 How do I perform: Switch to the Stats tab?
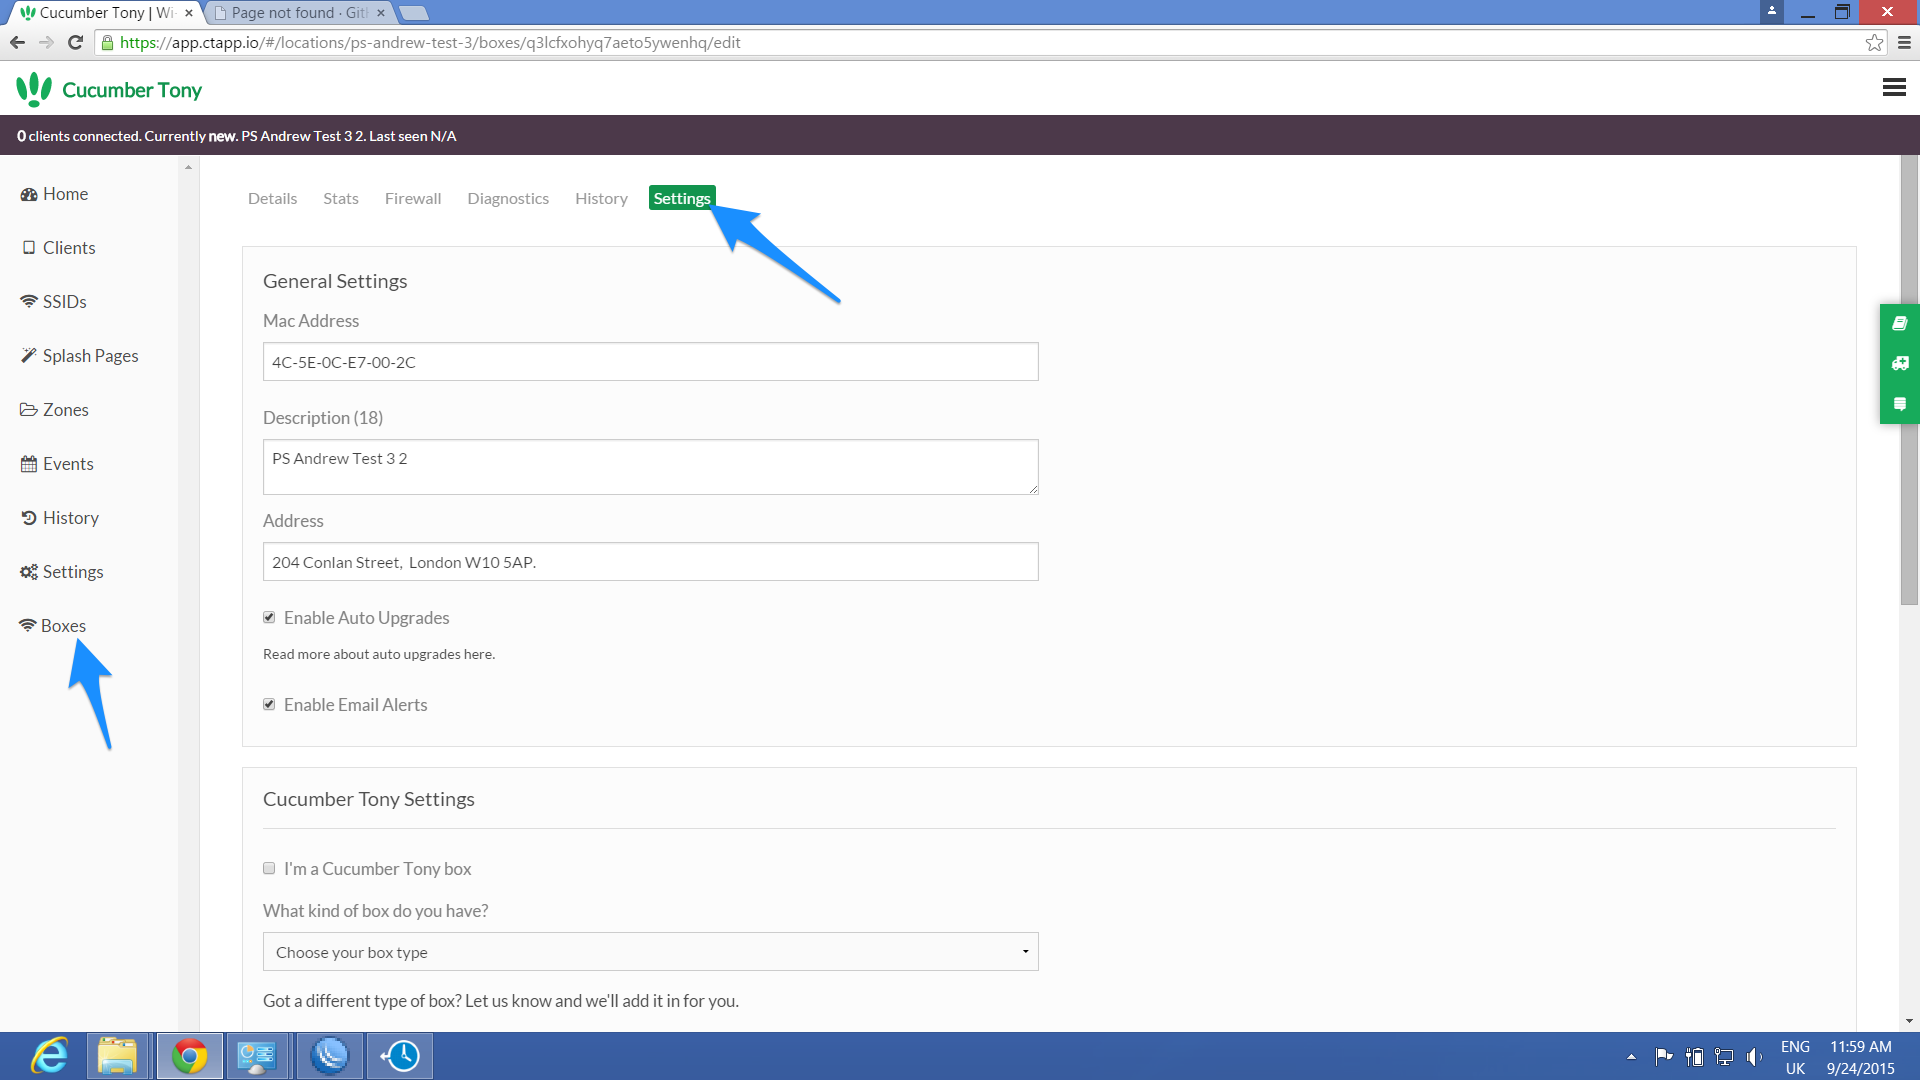point(340,198)
